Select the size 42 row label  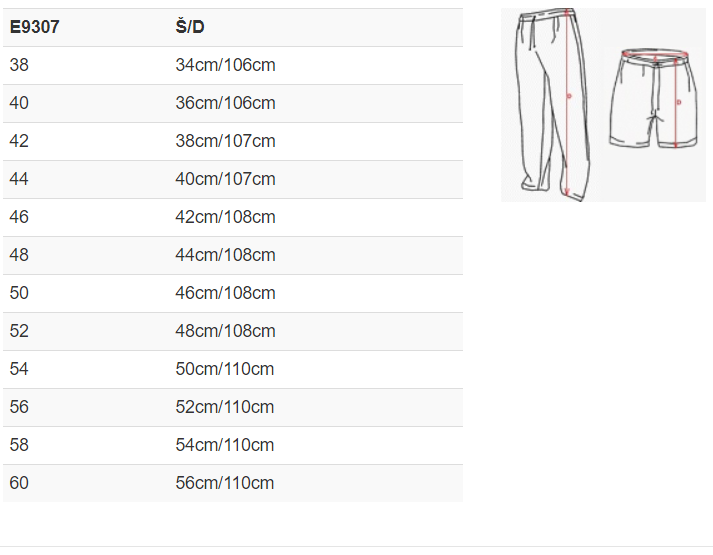[x=19, y=141]
